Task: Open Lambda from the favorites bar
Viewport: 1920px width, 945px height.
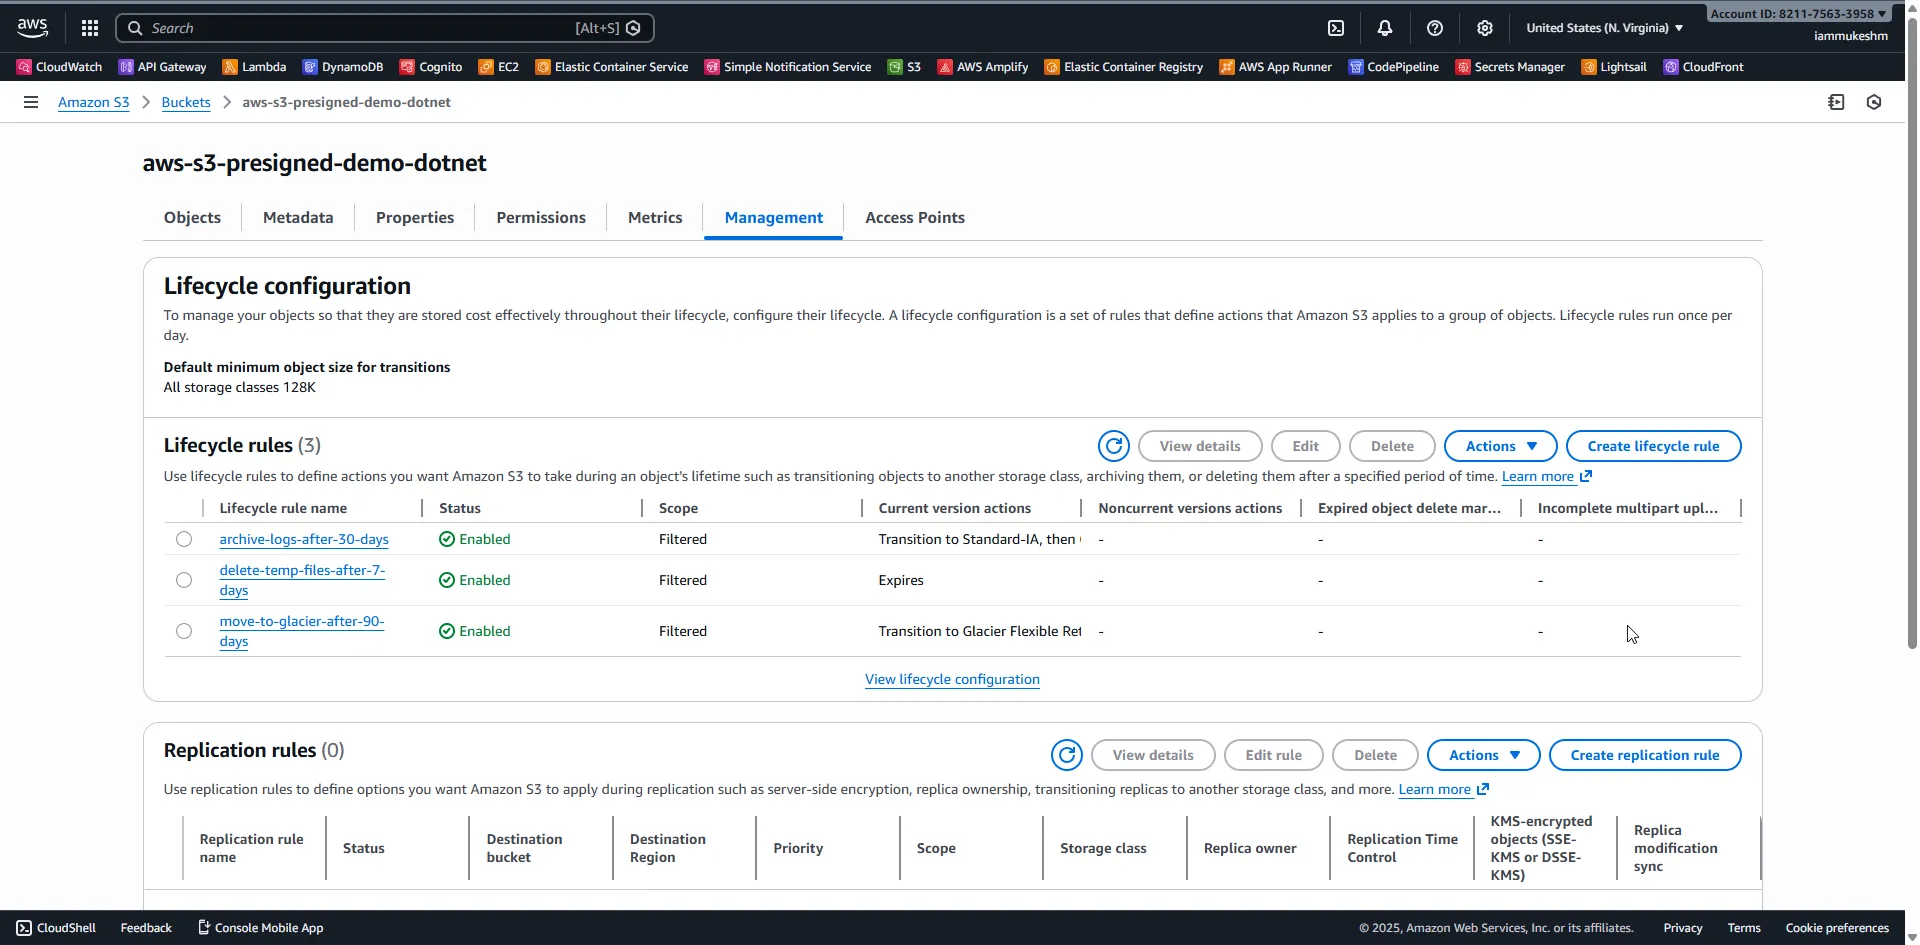Action: [x=254, y=66]
